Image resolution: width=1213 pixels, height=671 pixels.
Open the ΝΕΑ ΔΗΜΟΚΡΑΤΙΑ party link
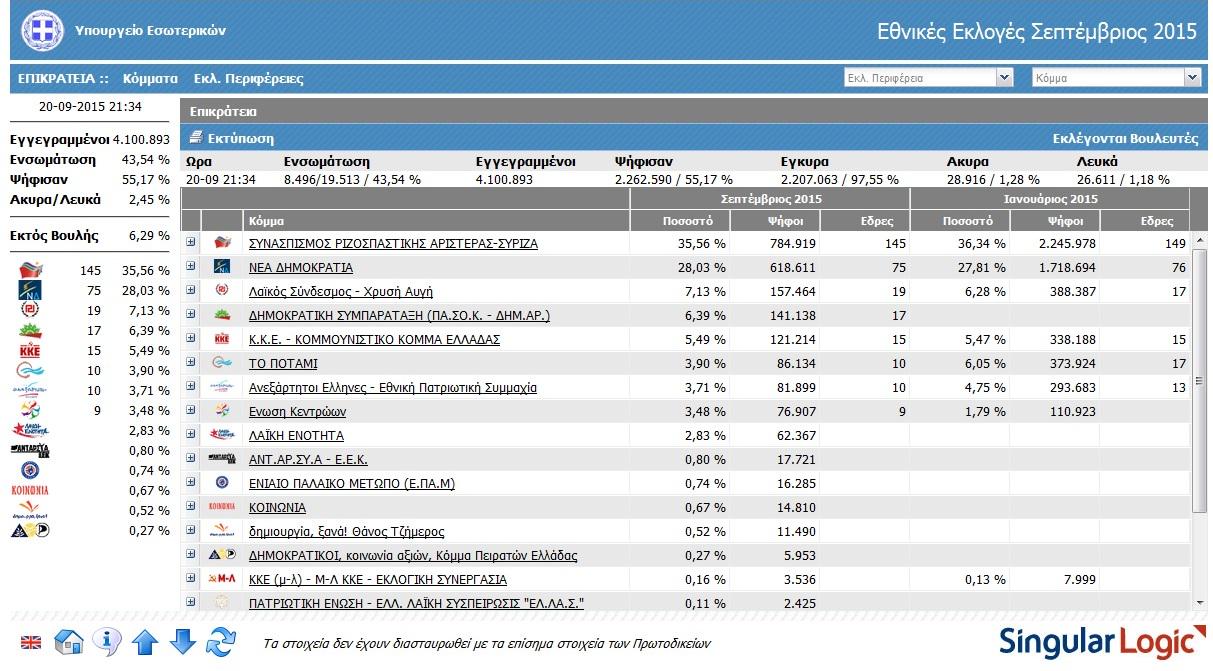click(300, 267)
